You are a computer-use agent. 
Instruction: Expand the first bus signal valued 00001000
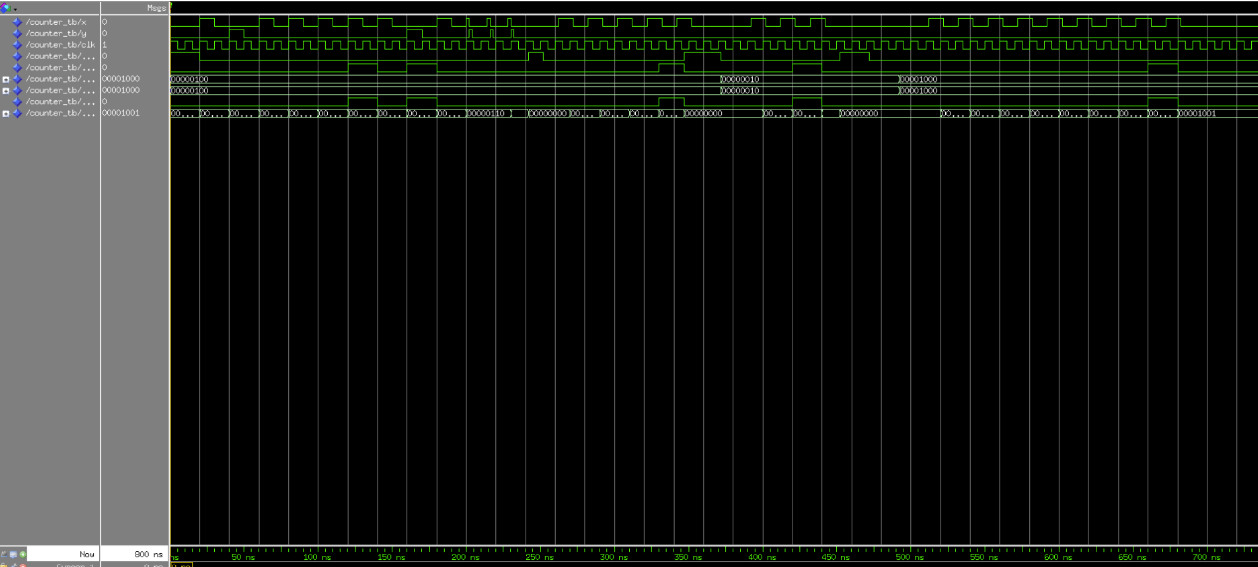(6, 79)
